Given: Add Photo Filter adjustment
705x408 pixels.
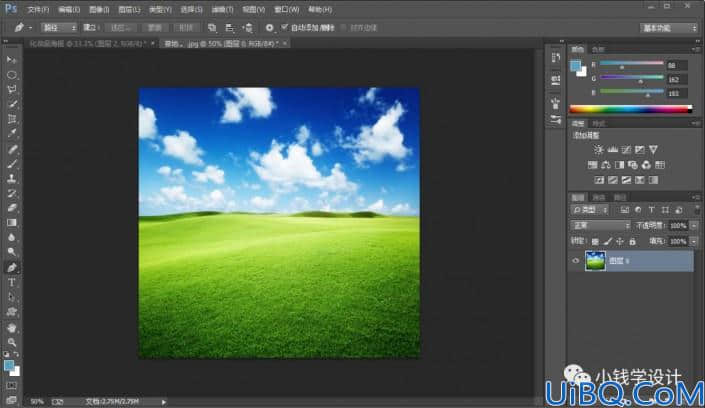Looking at the screenshot, I should click(x=633, y=165).
